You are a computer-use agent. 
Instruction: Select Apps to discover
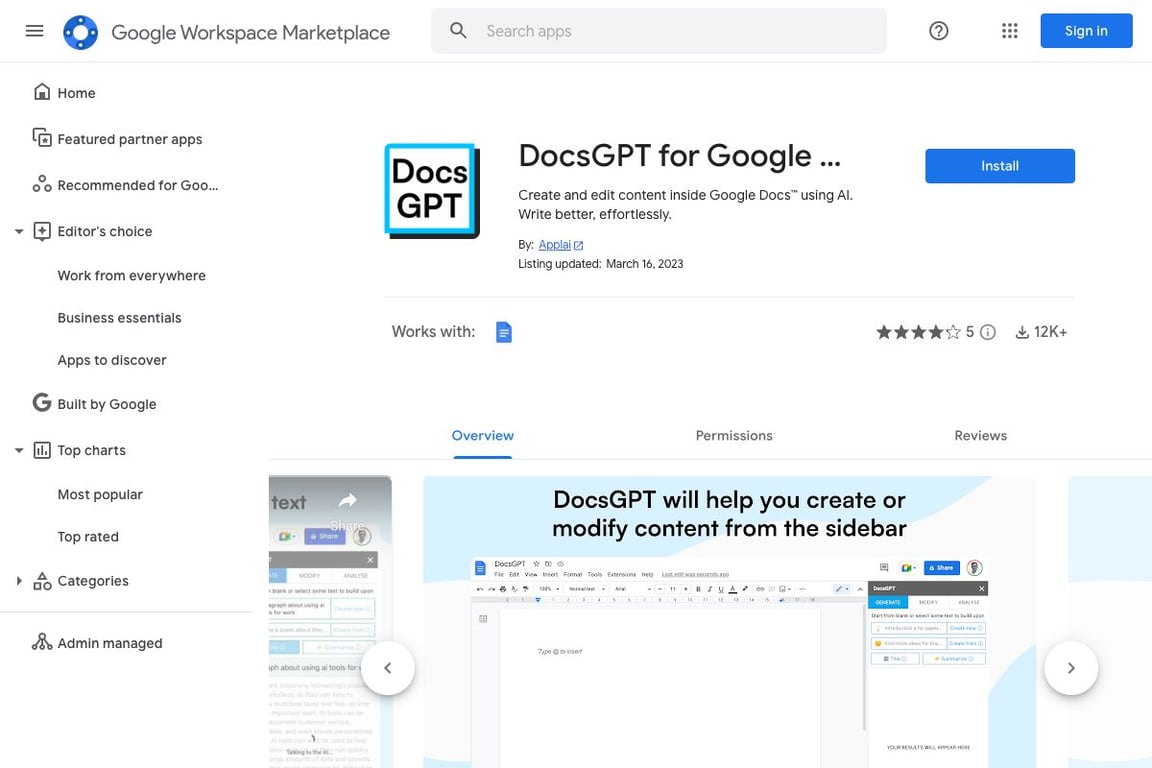click(x=112, y=360)
